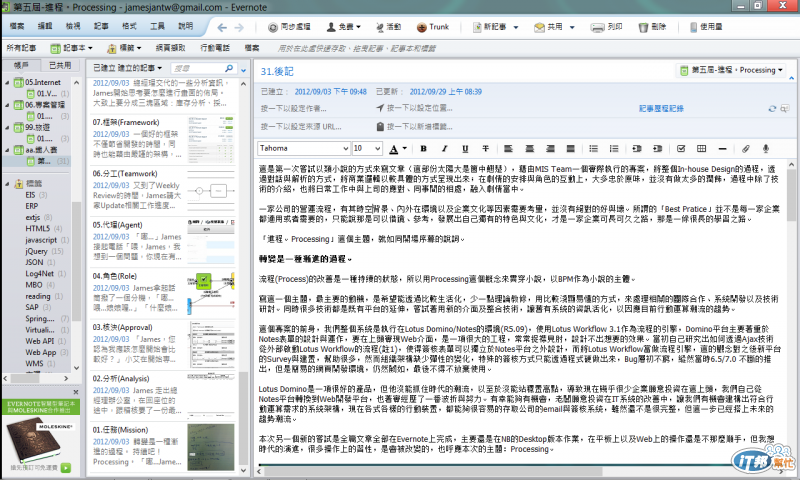Select the jQuery tag

pos(36,251)
